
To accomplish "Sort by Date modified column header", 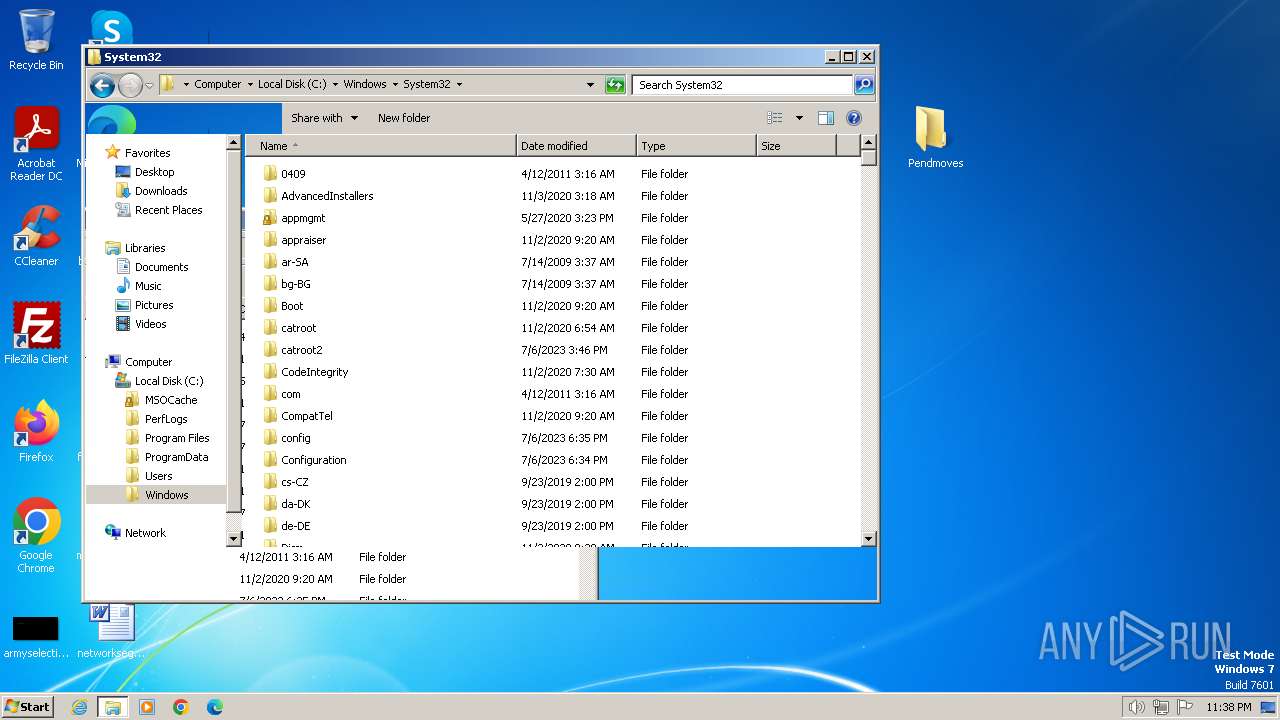I will point(576,146).
